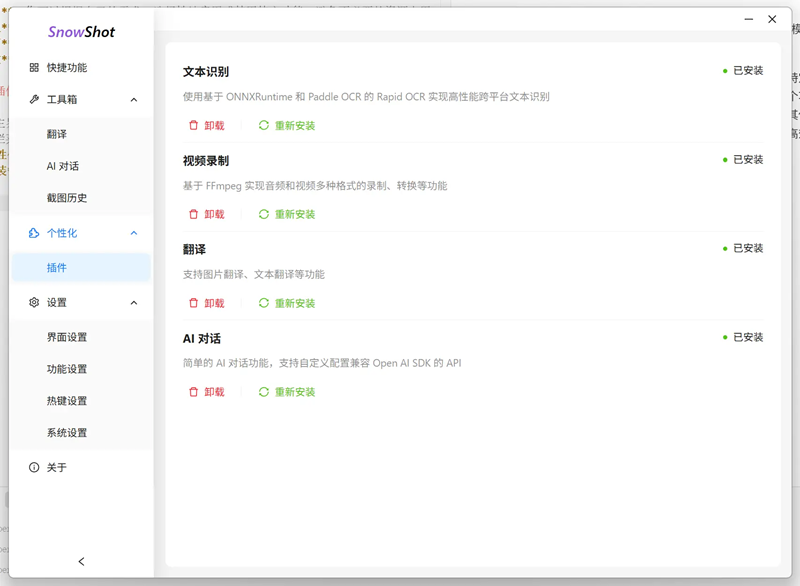Click the FFmpeg description text
This screenshot has width=800, height=586.
point(315,186)
